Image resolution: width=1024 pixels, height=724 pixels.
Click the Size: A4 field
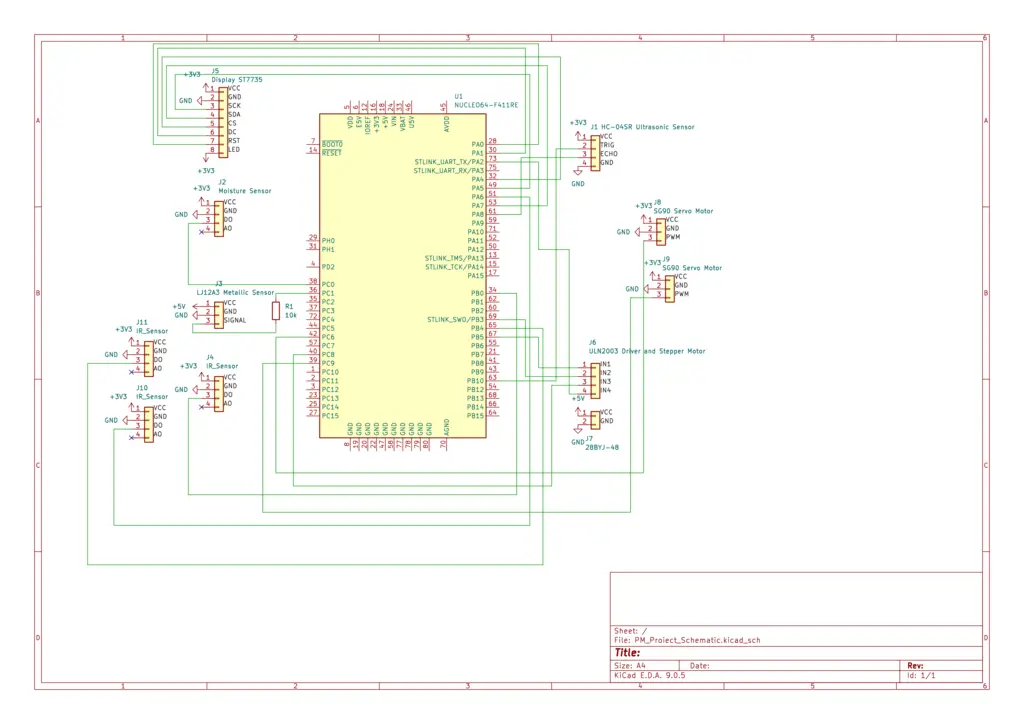[x=630, y=666]
